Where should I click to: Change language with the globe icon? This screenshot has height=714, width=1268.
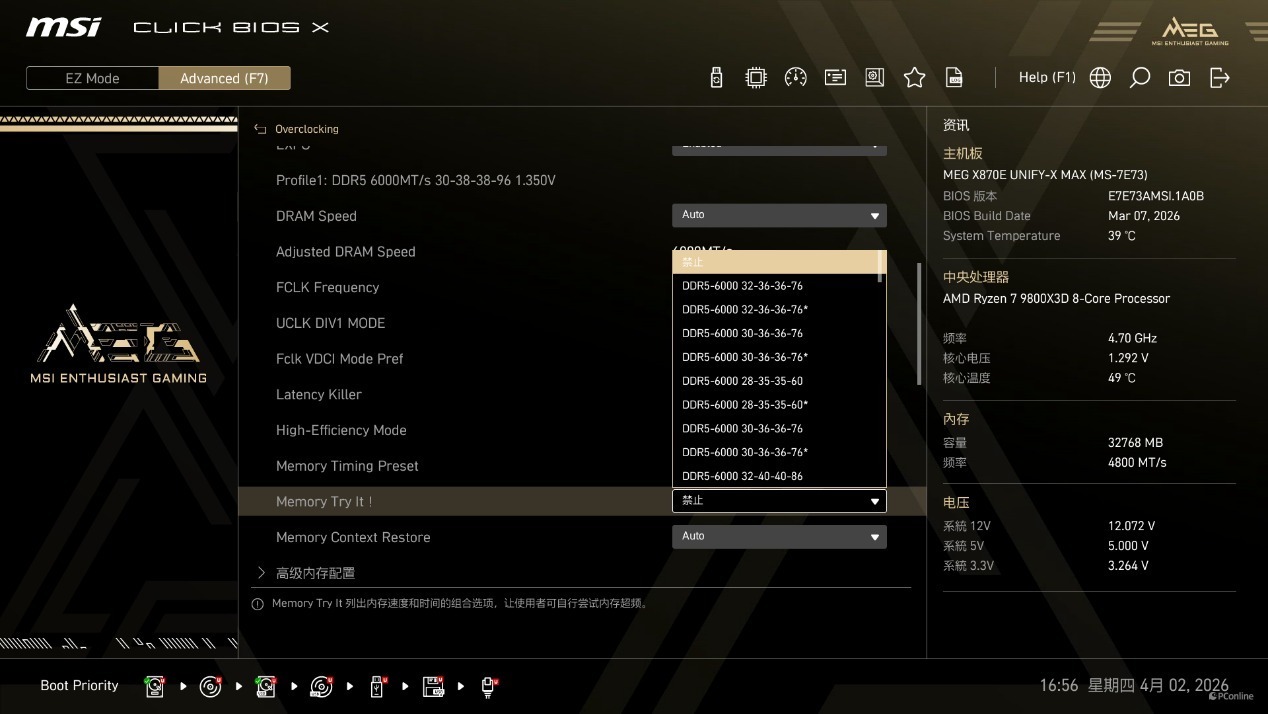tap(1100, 78)
